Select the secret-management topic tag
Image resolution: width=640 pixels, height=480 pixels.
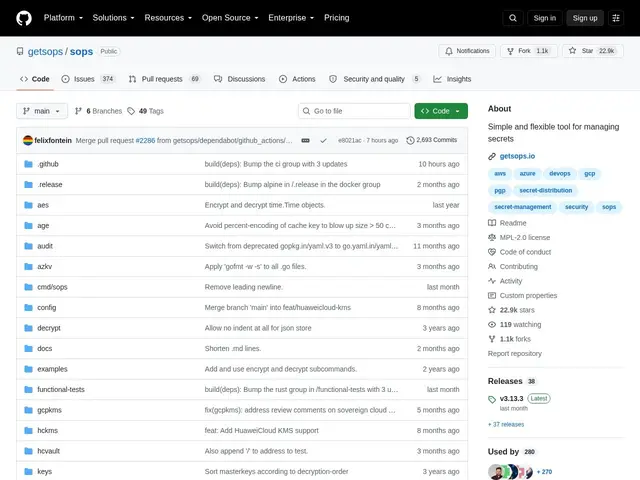coord(522,207)
